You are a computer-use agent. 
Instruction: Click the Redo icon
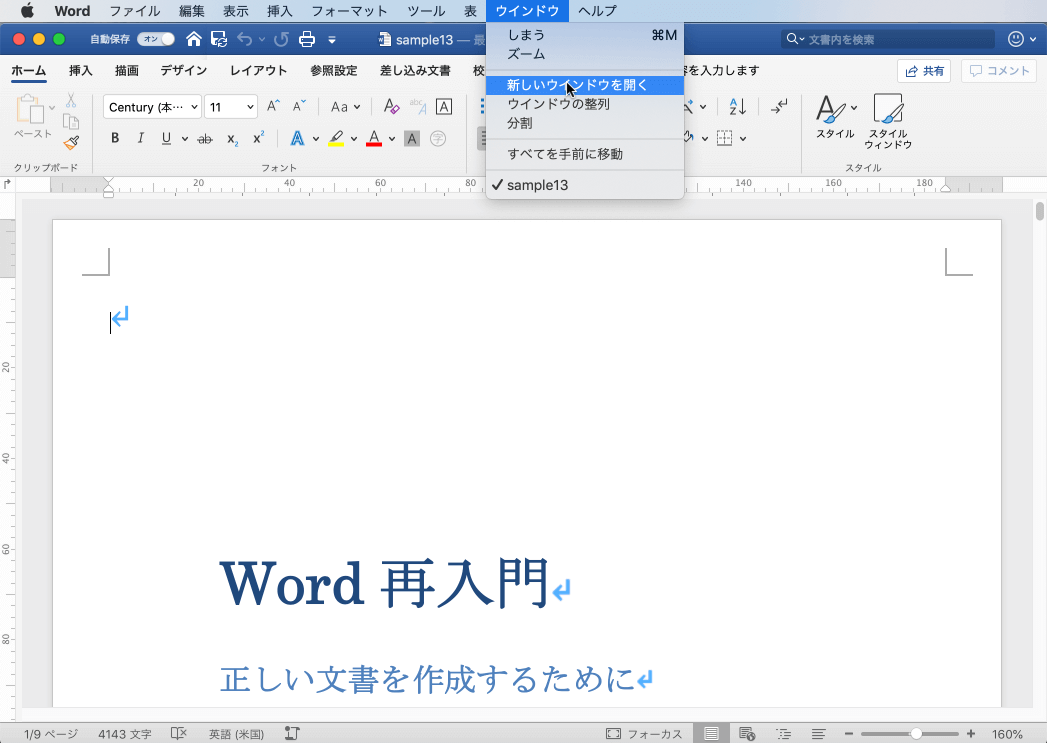point(281,39)
